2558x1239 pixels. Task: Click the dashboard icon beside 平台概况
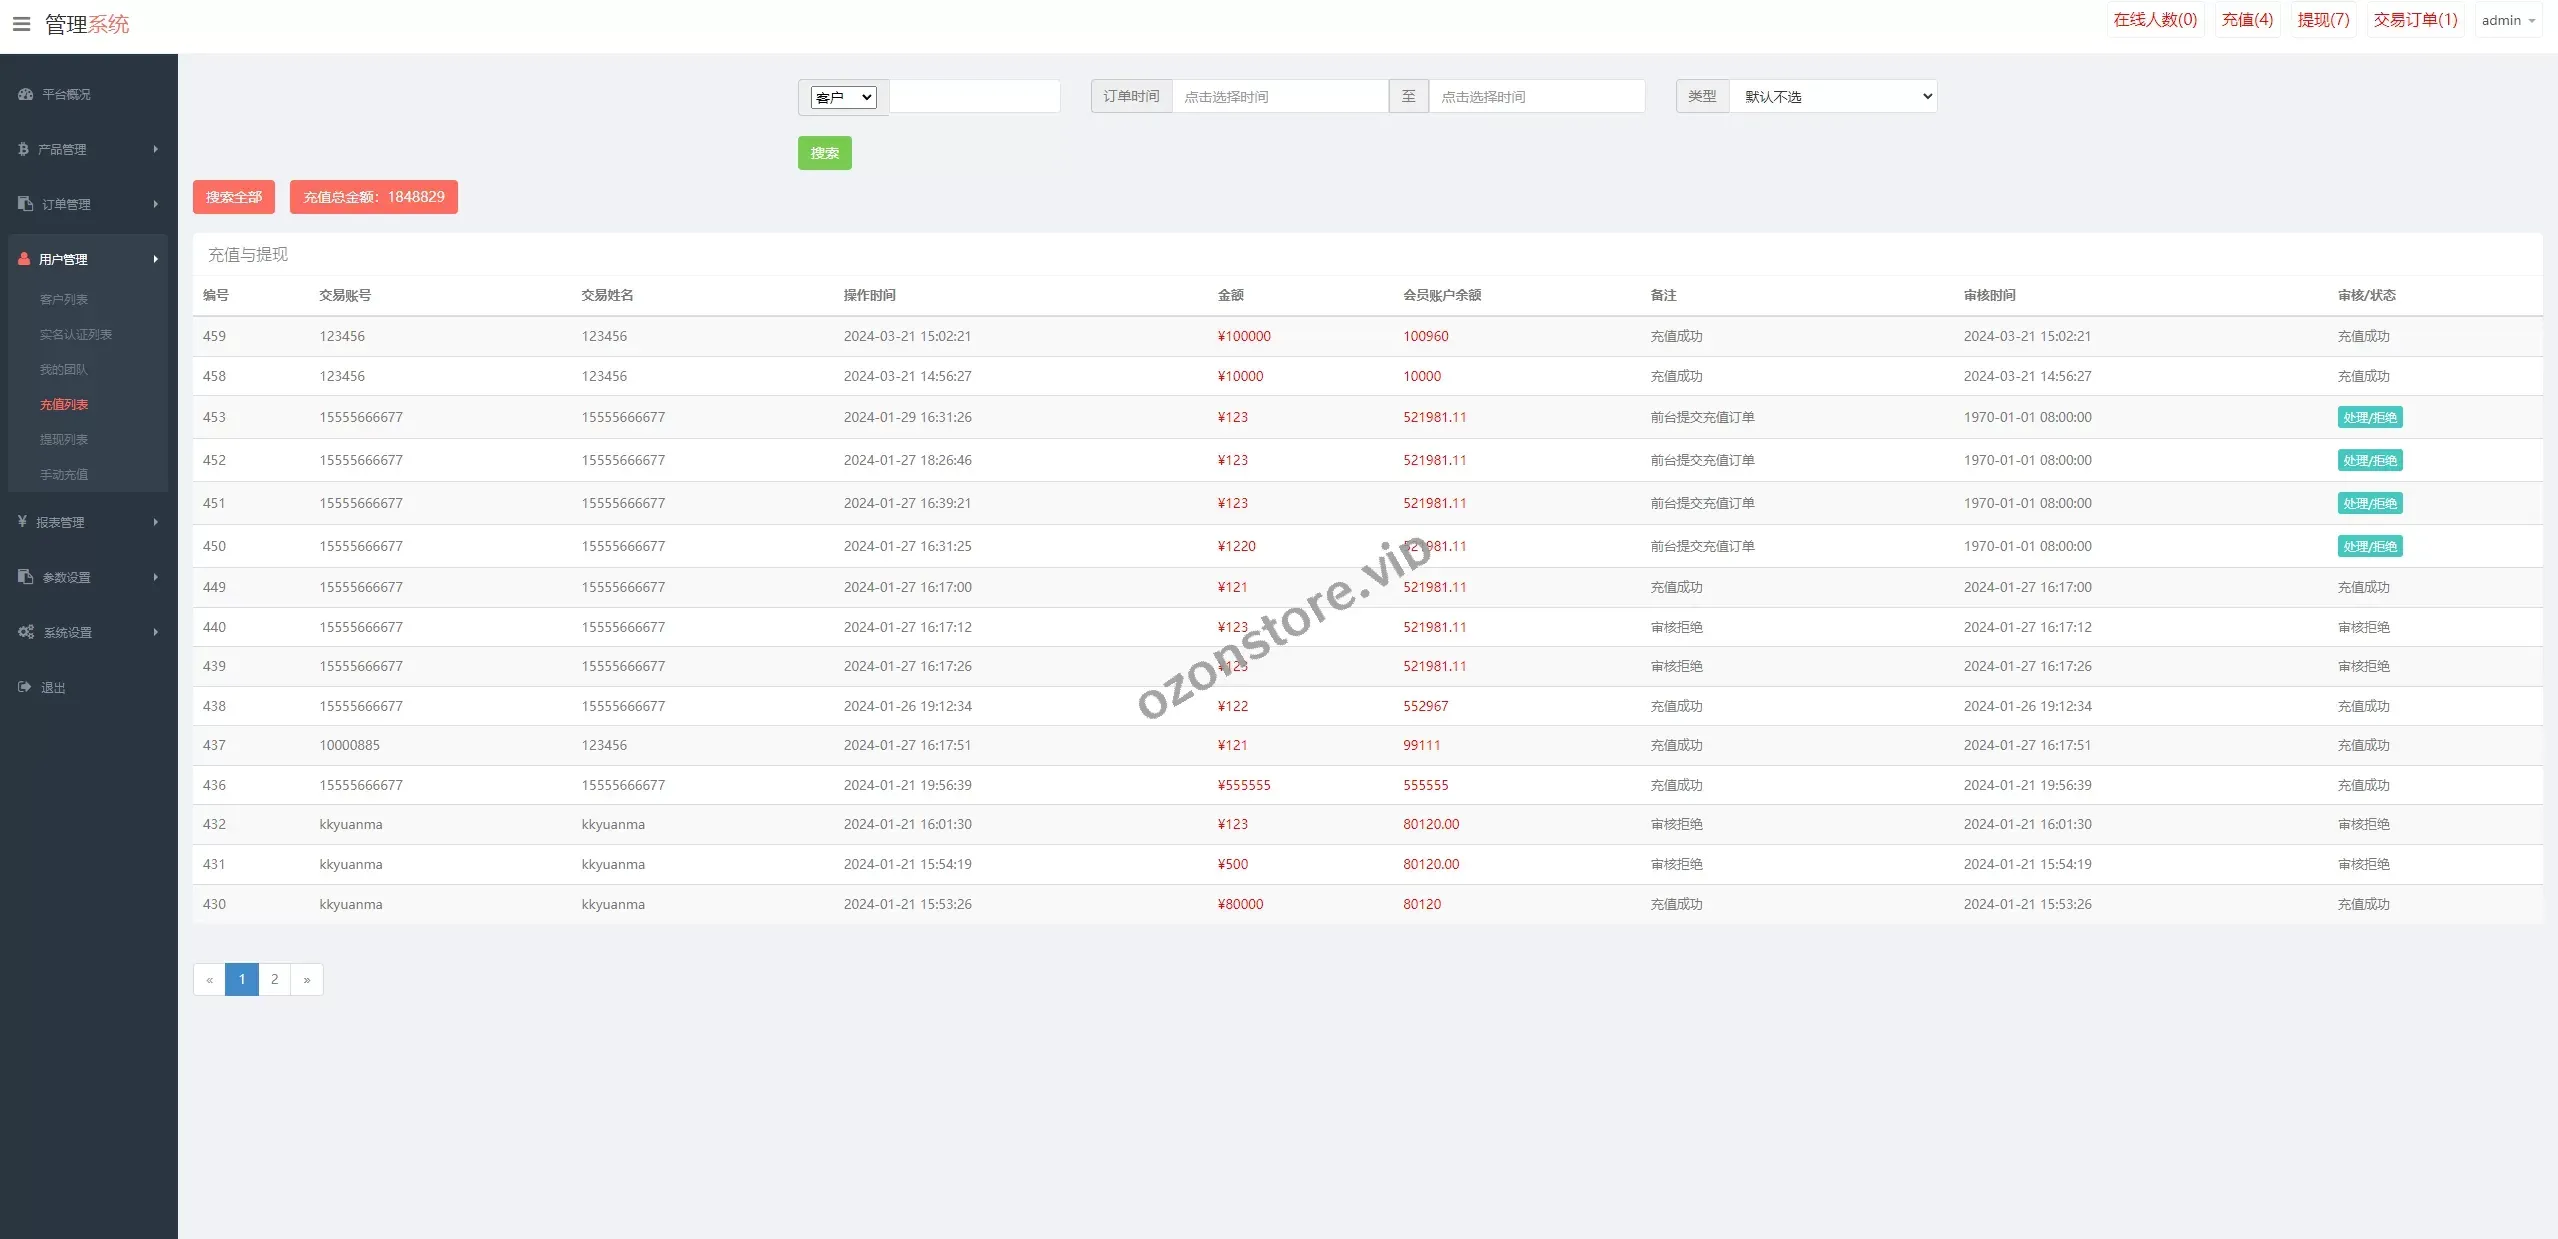(x=26, y=94)
